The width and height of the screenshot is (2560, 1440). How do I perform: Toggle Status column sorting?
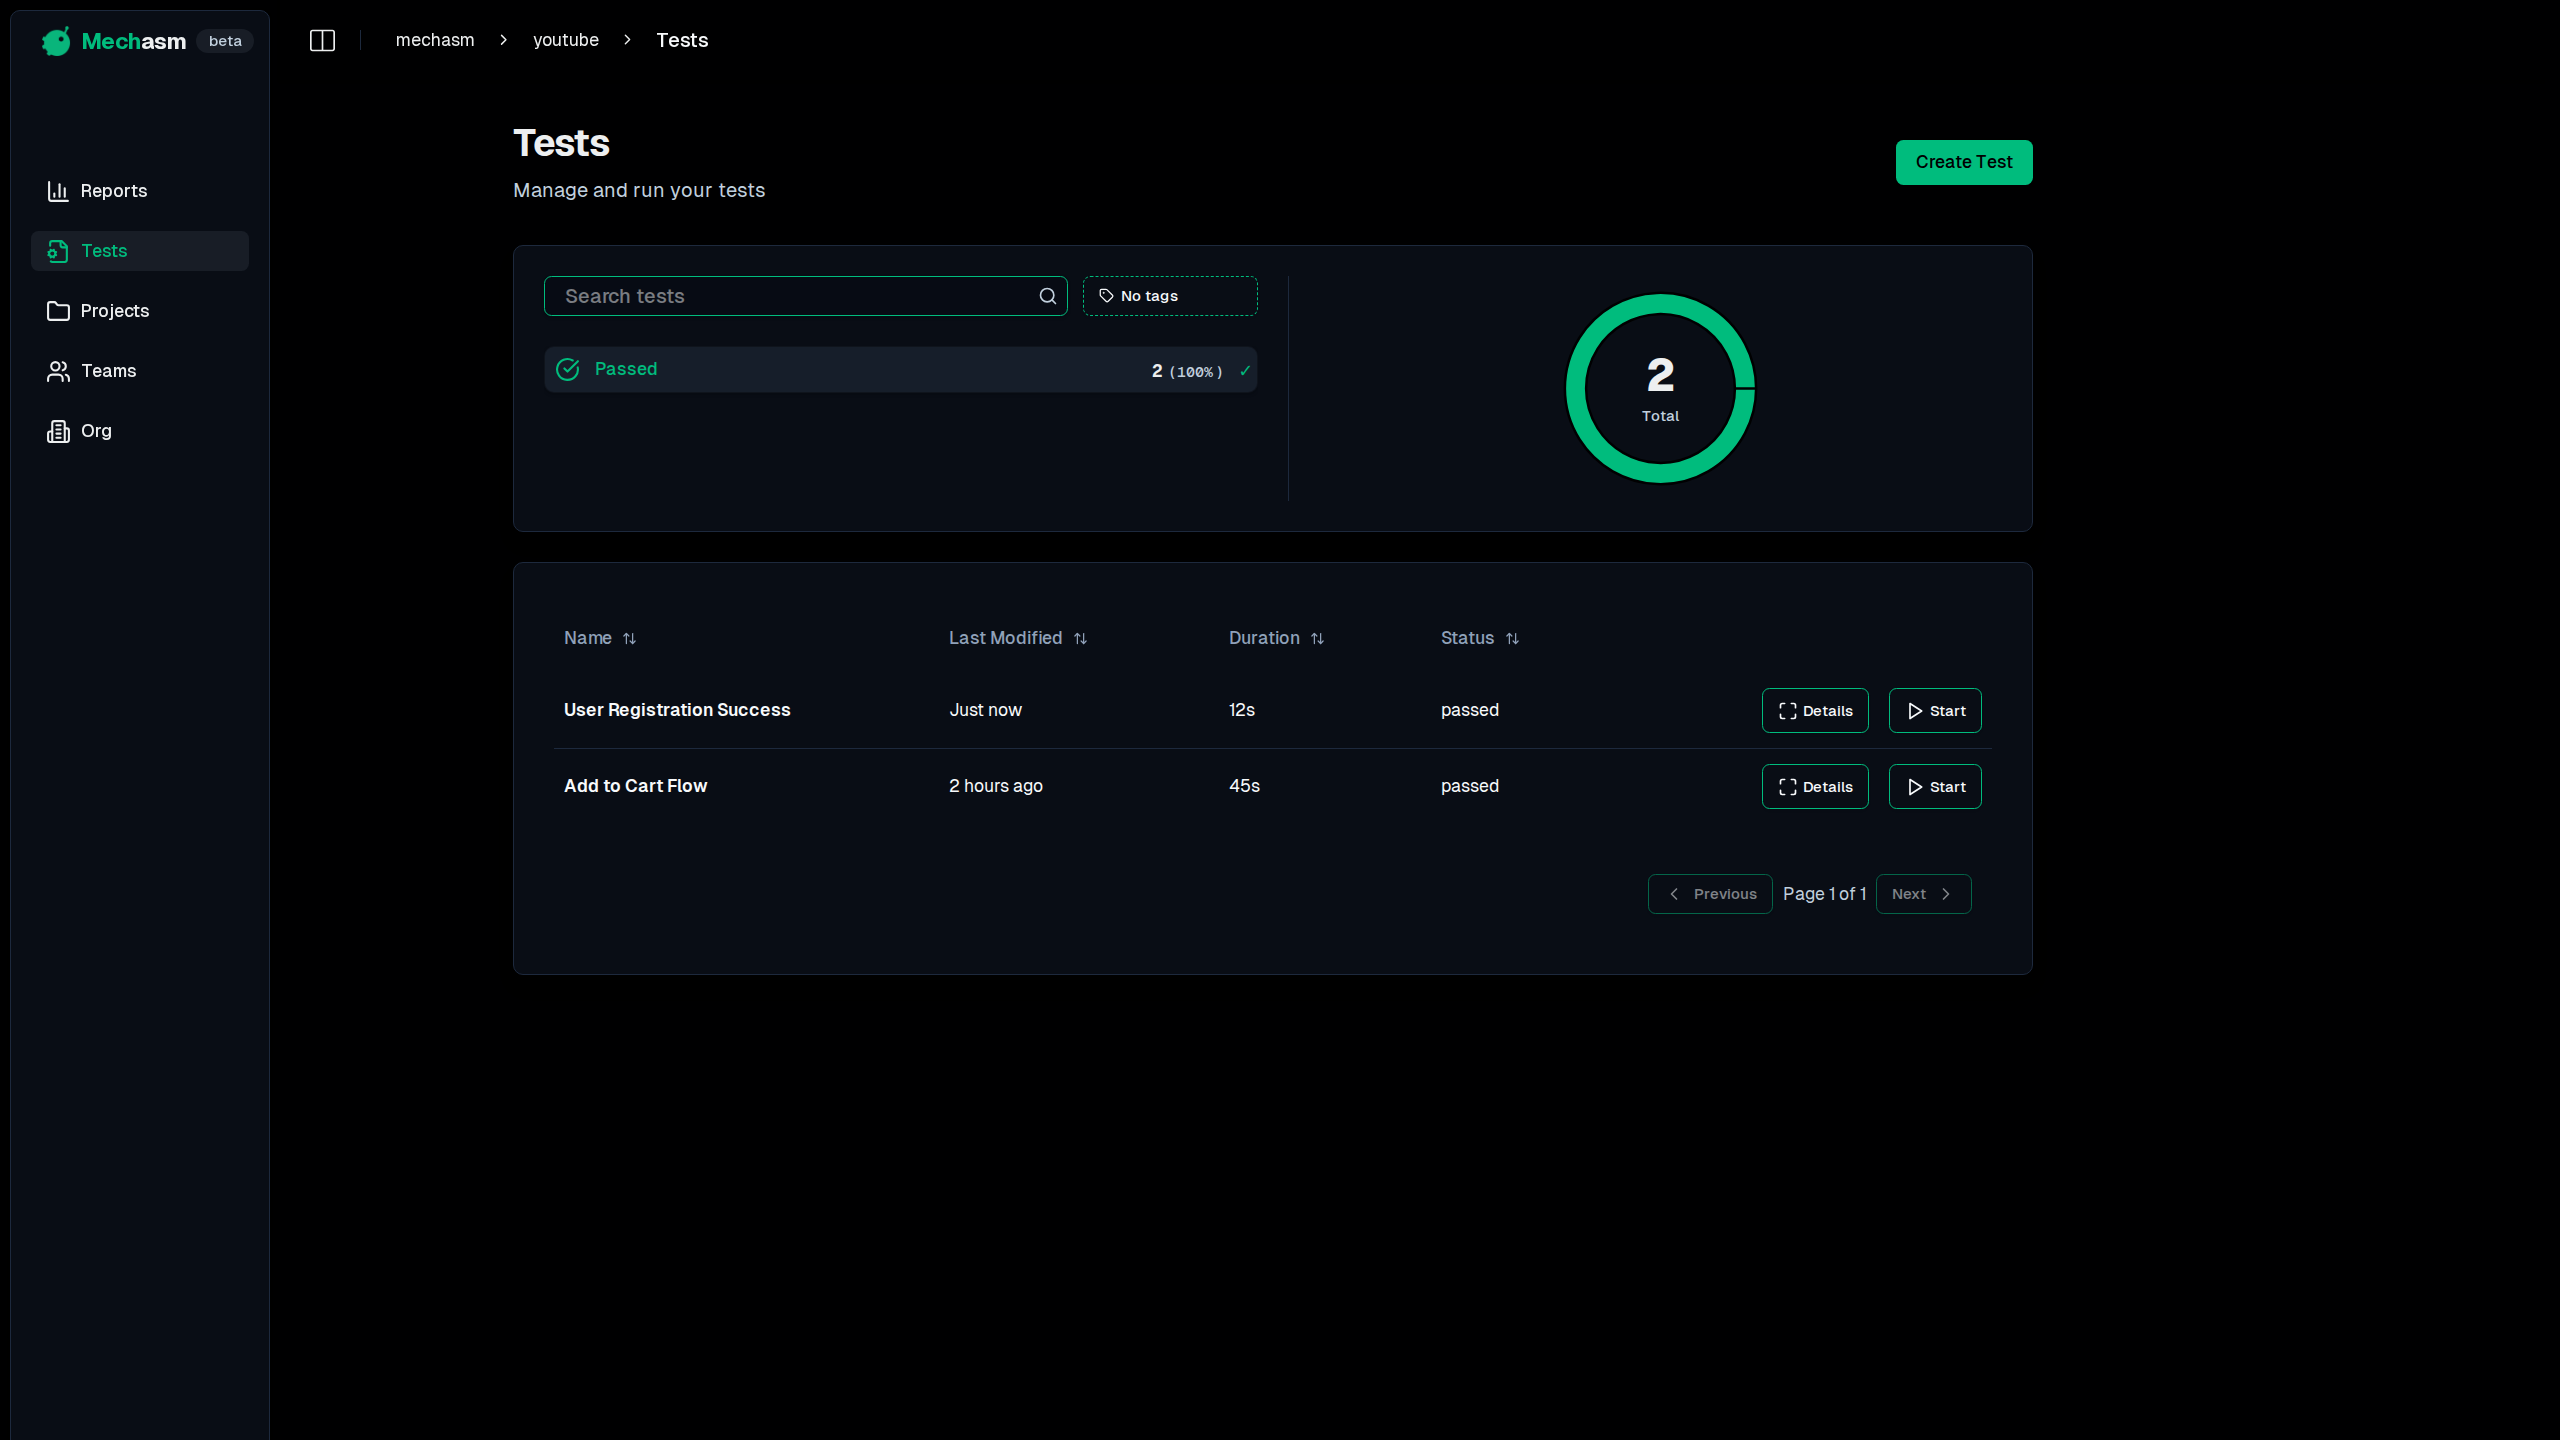click(1512, 638)
